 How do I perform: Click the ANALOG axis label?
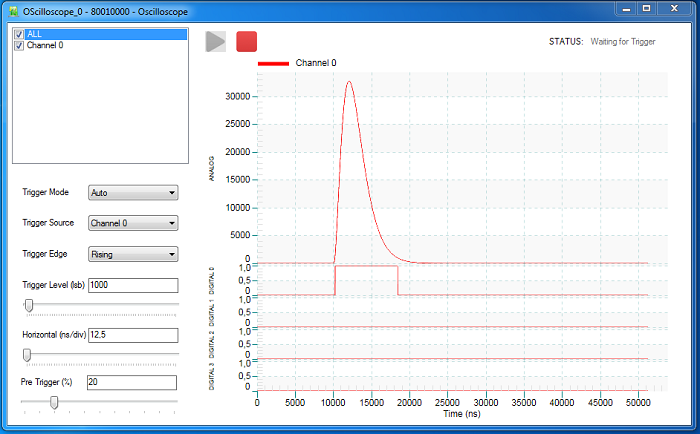pos(212,168)
